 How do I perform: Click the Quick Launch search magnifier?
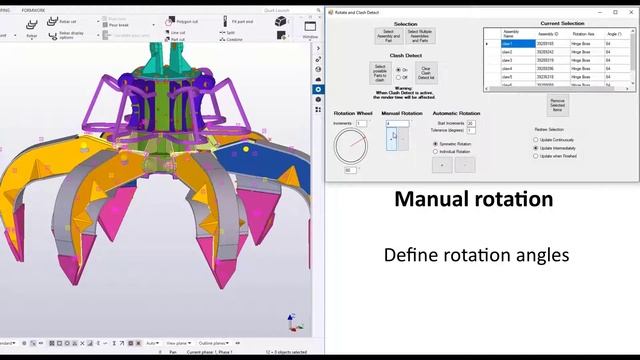tap(318, 10)
